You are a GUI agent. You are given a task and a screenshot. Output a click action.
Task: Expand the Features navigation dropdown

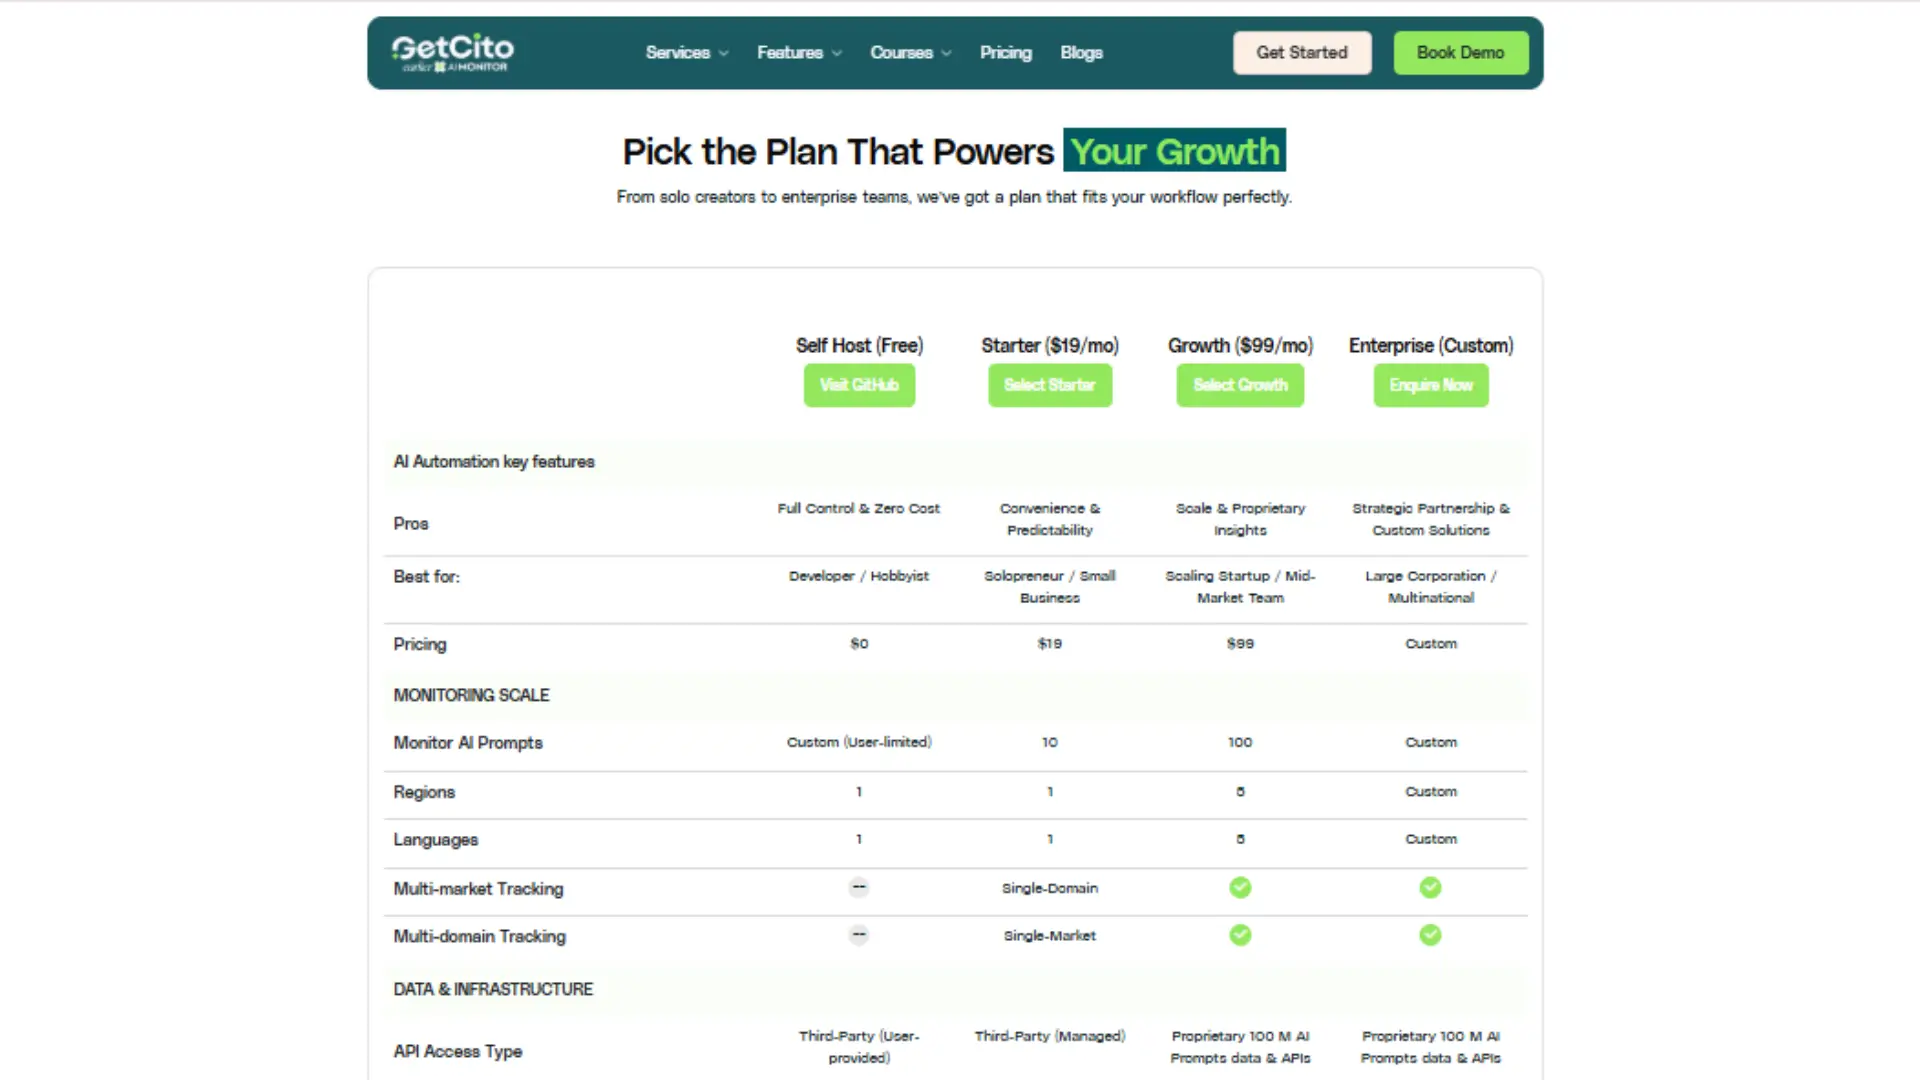(798, 52)
